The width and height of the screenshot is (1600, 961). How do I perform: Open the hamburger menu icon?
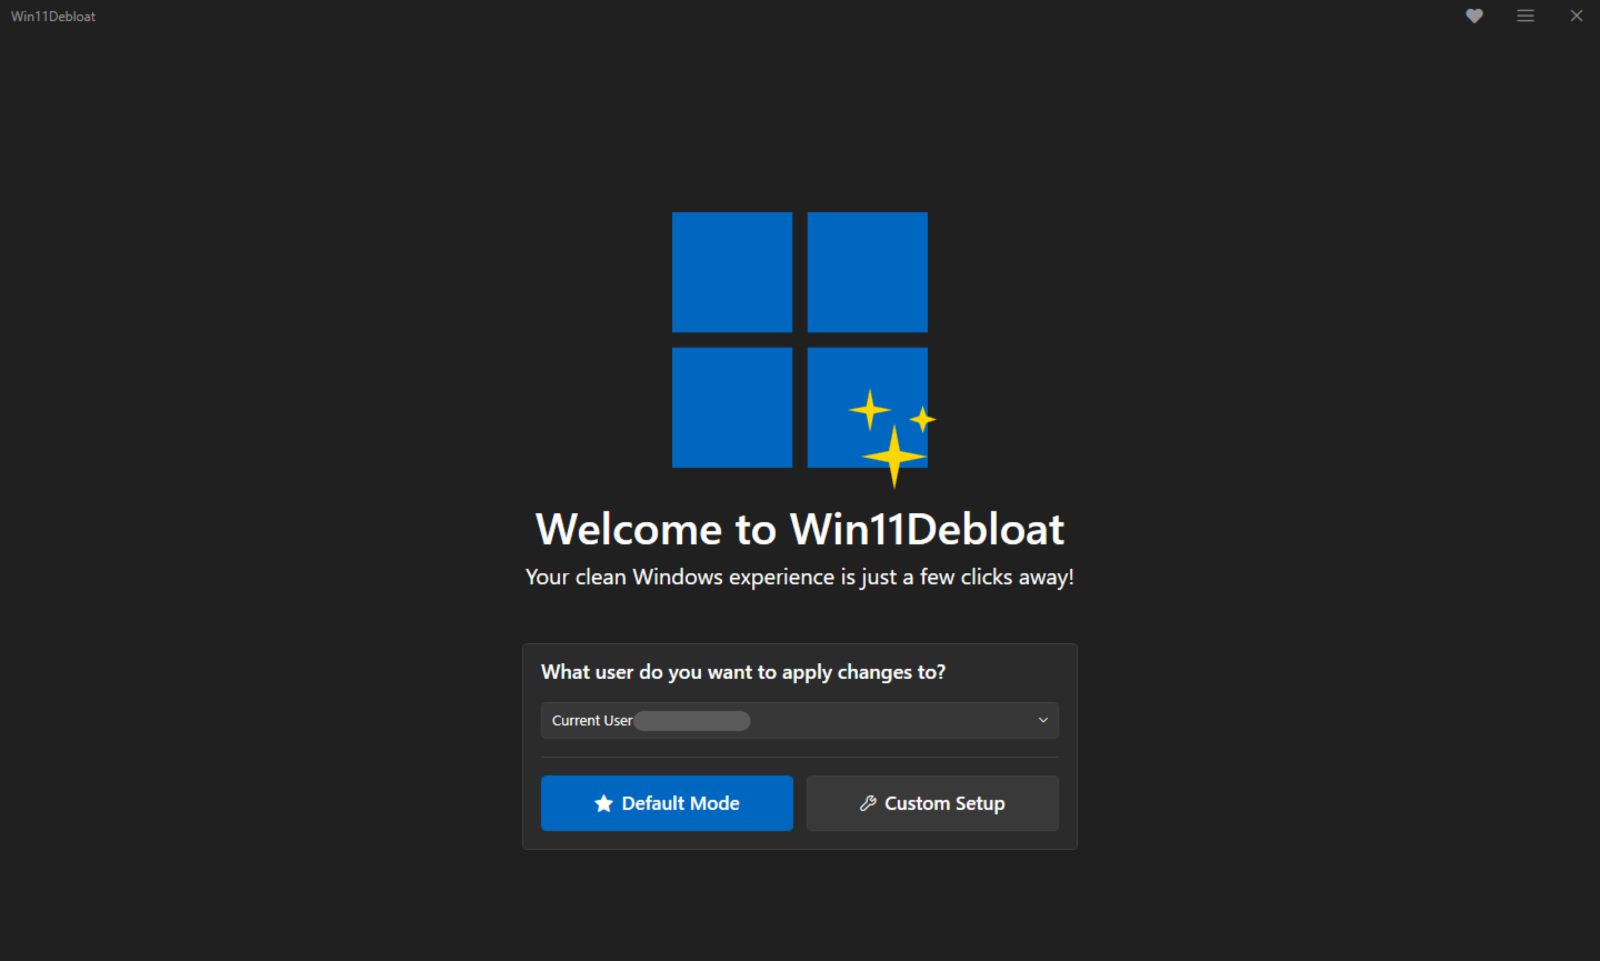[x=1525, y=16]
